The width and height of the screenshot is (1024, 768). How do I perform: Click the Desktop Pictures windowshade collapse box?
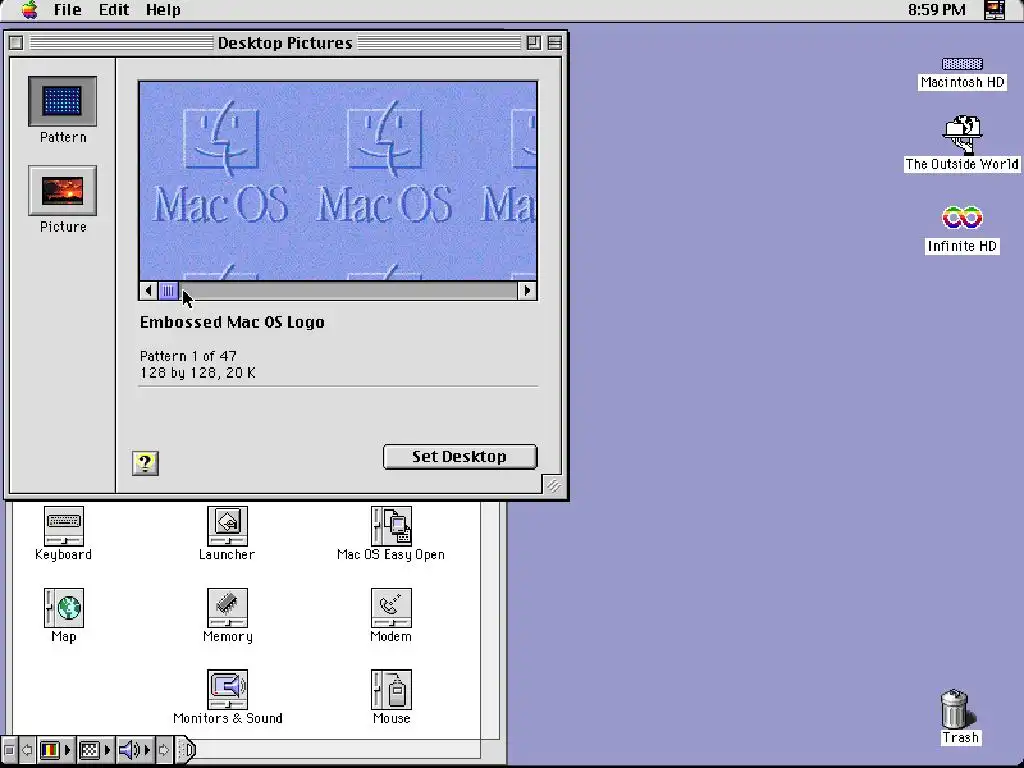(554, 43)
